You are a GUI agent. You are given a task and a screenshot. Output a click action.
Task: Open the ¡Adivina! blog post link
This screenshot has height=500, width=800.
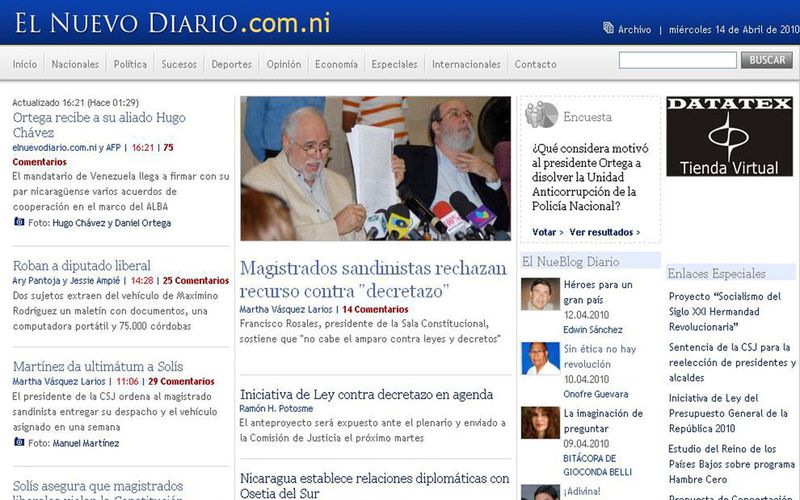(x=582, y=491)
